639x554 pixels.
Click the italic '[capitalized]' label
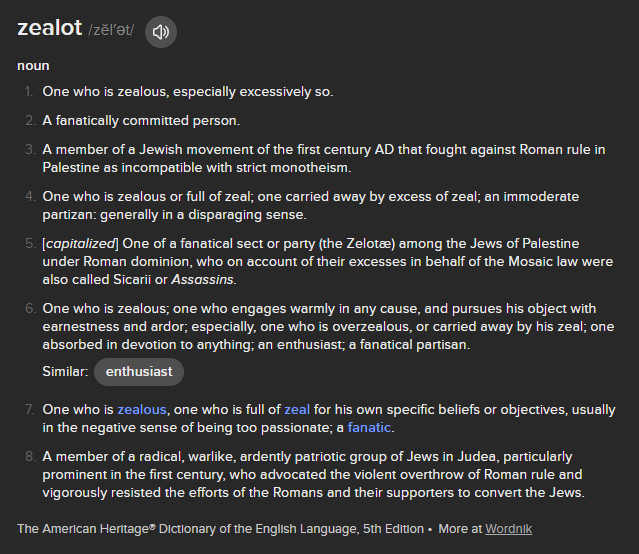(x=81, y=244)
